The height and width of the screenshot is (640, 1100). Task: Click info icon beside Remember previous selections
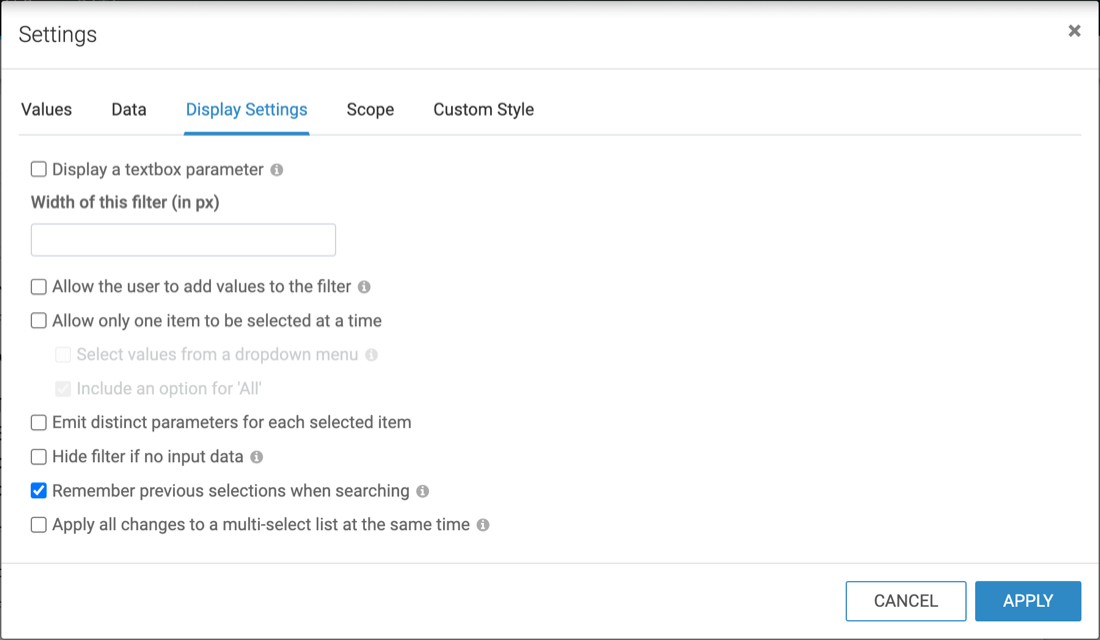point(423,491)
